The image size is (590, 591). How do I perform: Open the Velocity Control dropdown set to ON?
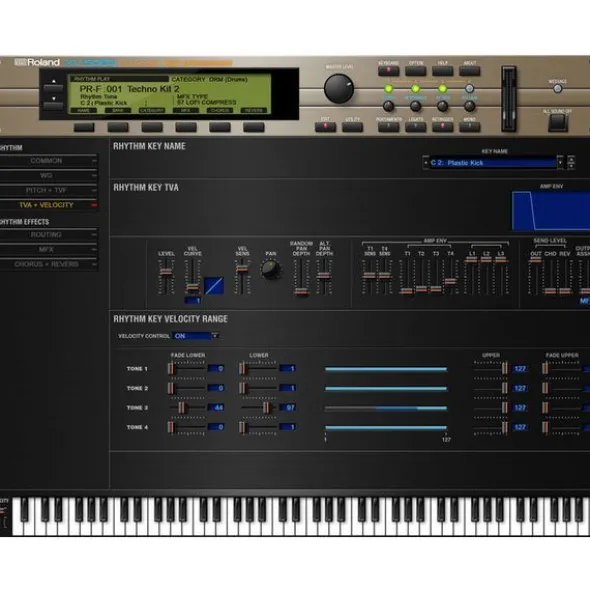point(195,336)
